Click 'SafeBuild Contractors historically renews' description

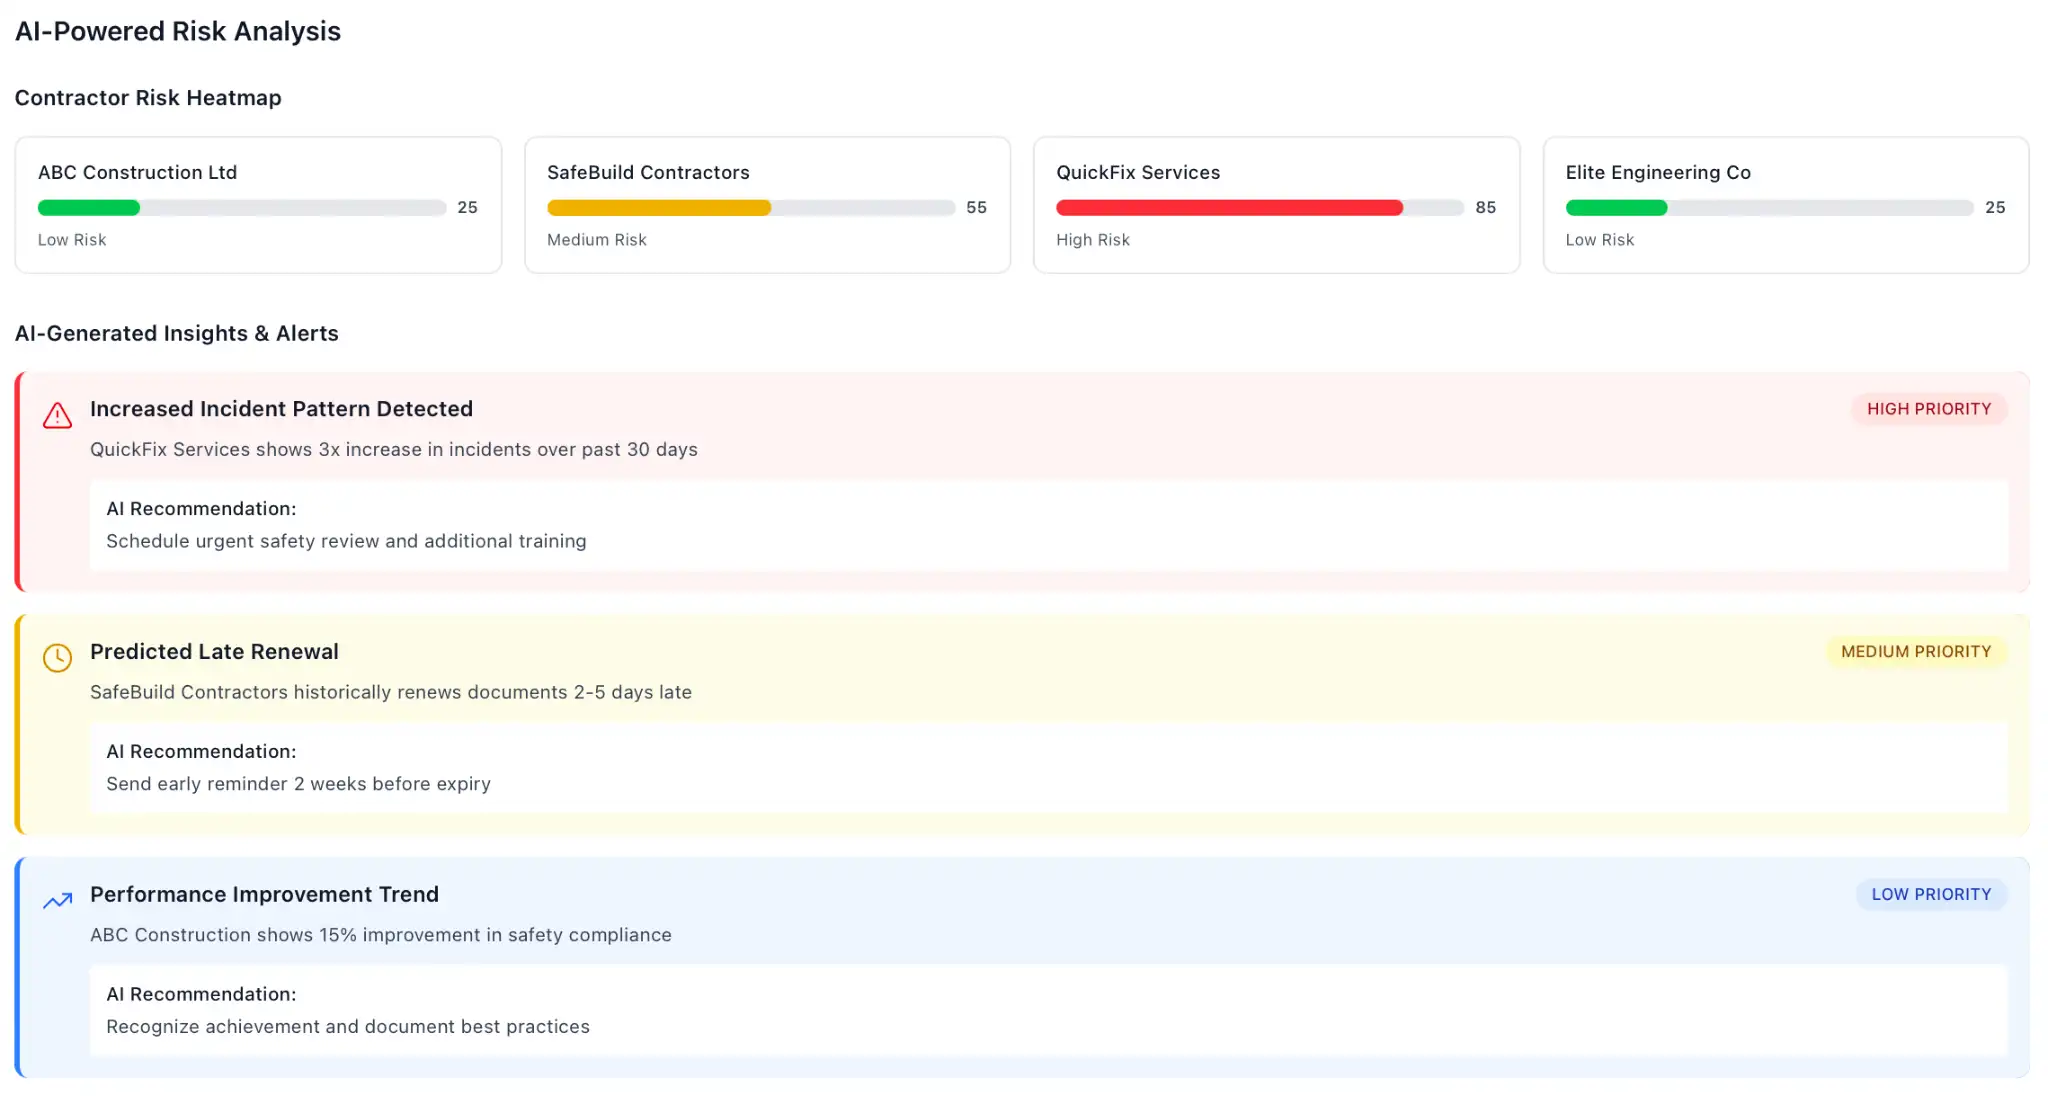click(x=391, y=692)
